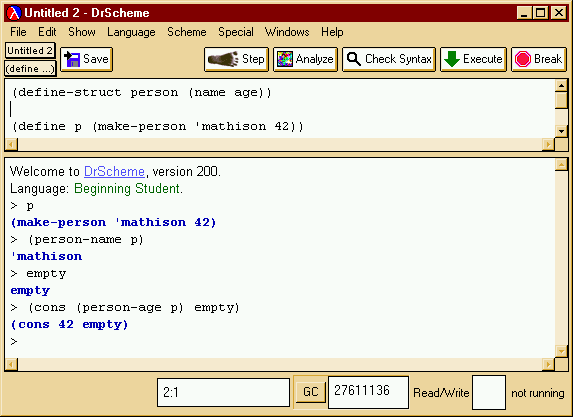Click the red Break stop icon
This screenshot has width=573, height=417.
[523, 59]
